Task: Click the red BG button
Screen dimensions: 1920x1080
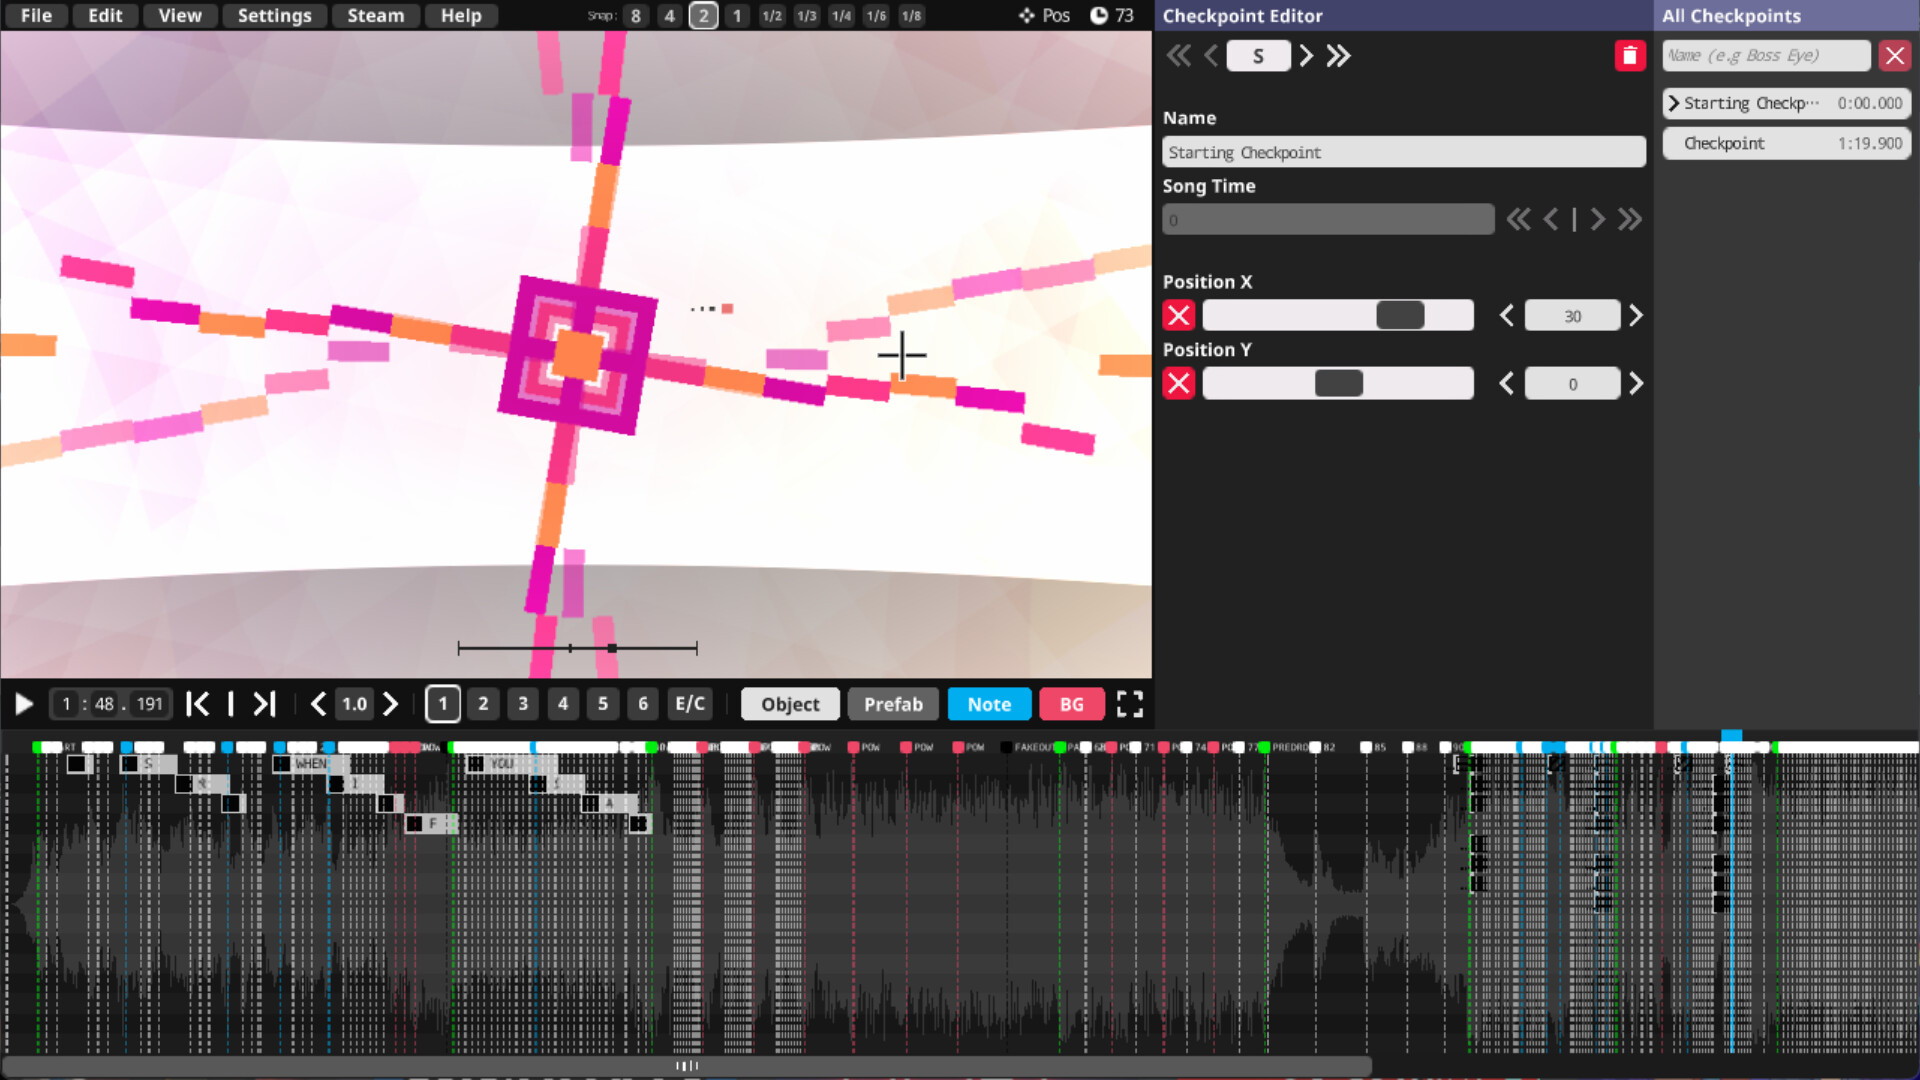Action: [x=1072, y=705]
